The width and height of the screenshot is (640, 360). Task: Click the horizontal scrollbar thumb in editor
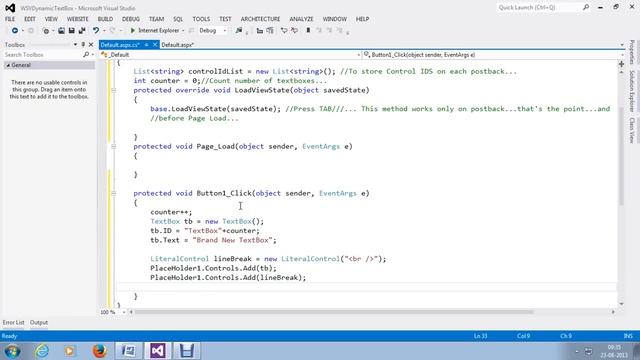[334, 312]
